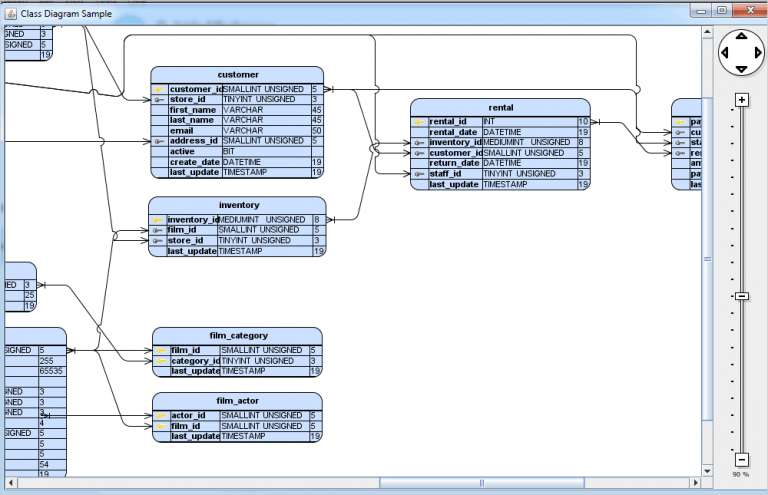Click the pan right arrow in navigation wheel

pyautogui.click(x=758, y=52)
